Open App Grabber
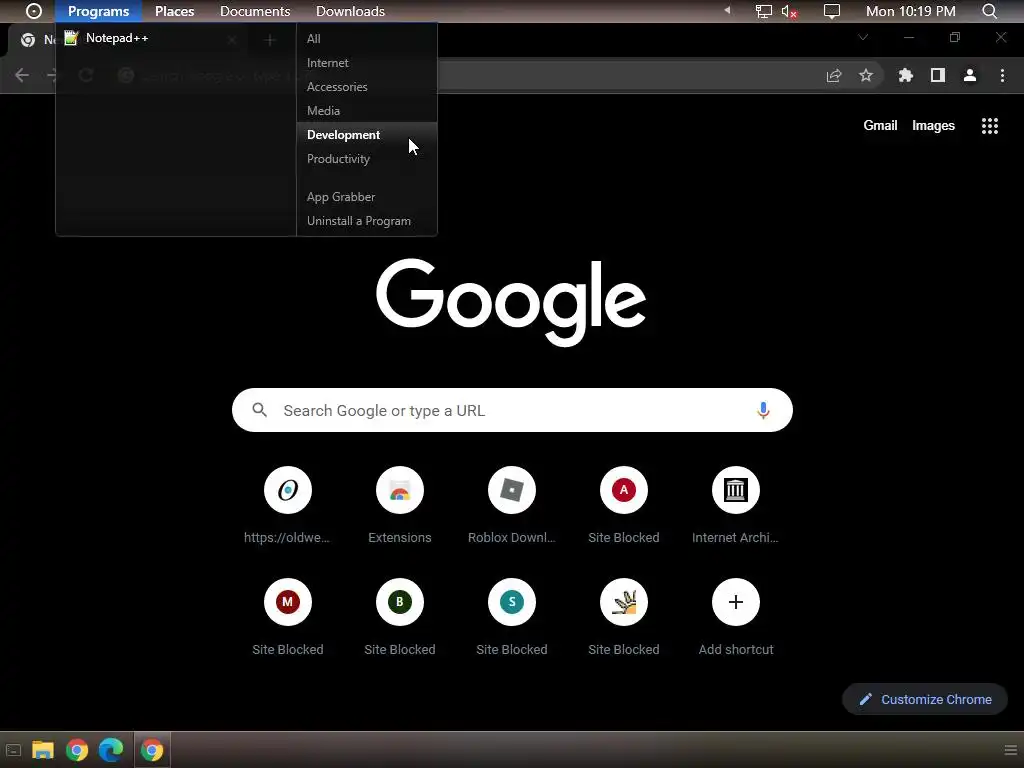The width and height of the screenshot is (1024, 768). click(x=341, y=197)
